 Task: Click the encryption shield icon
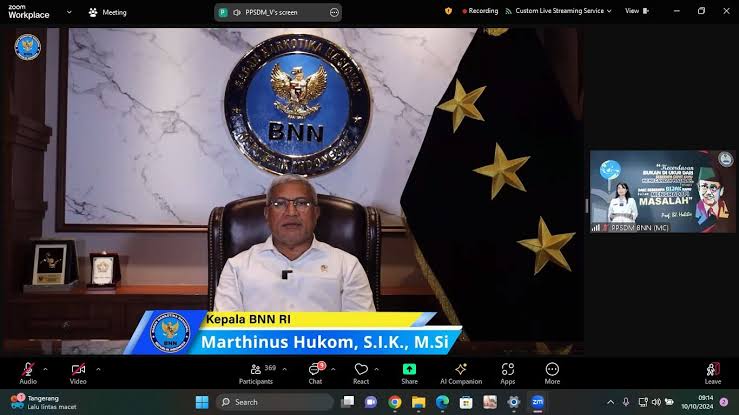[x=448, y=11]
